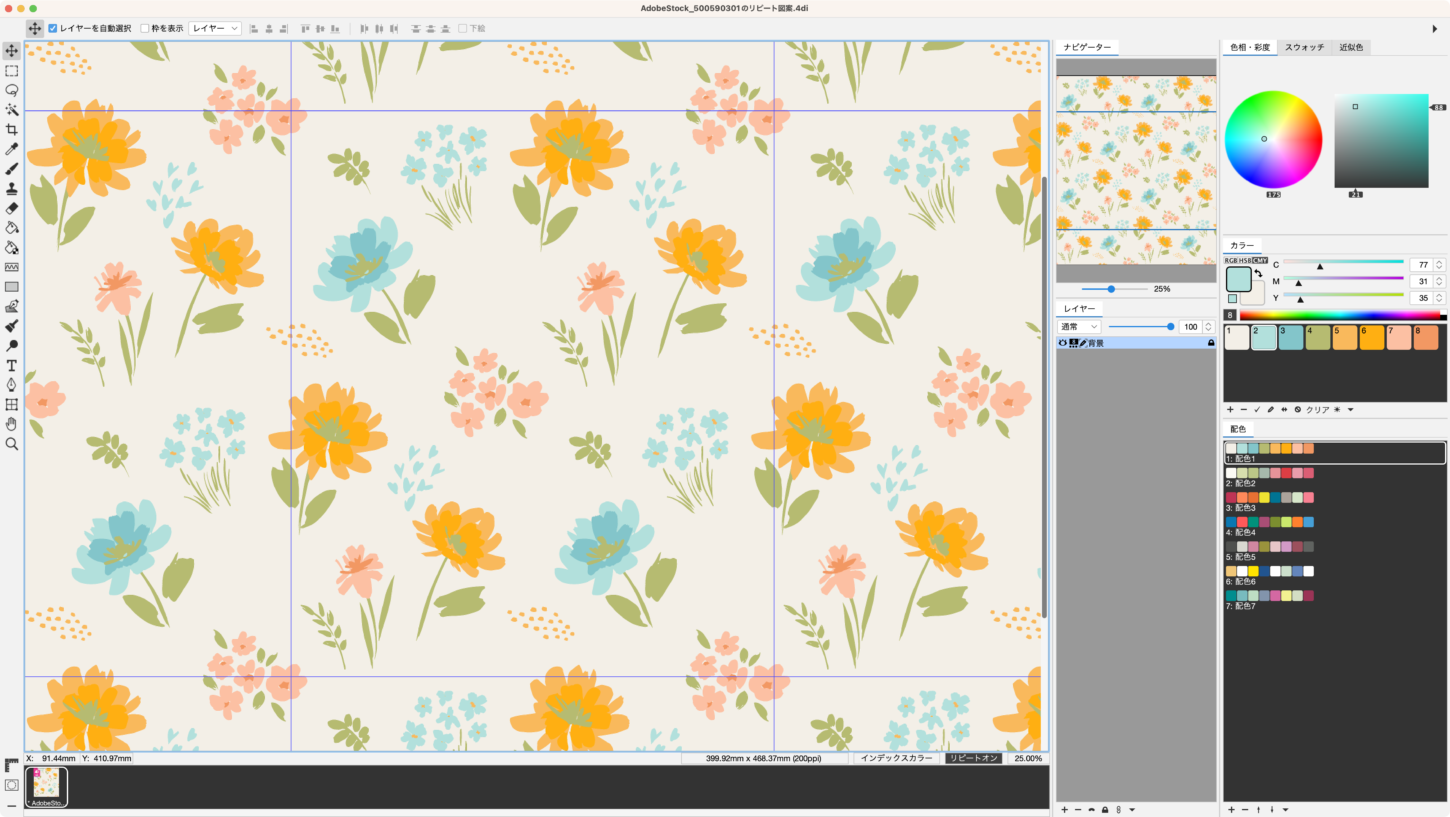Hide the 背景 layer with eye icon
The width and height of the screenshot is (1450, 817).
point(1063,343)
